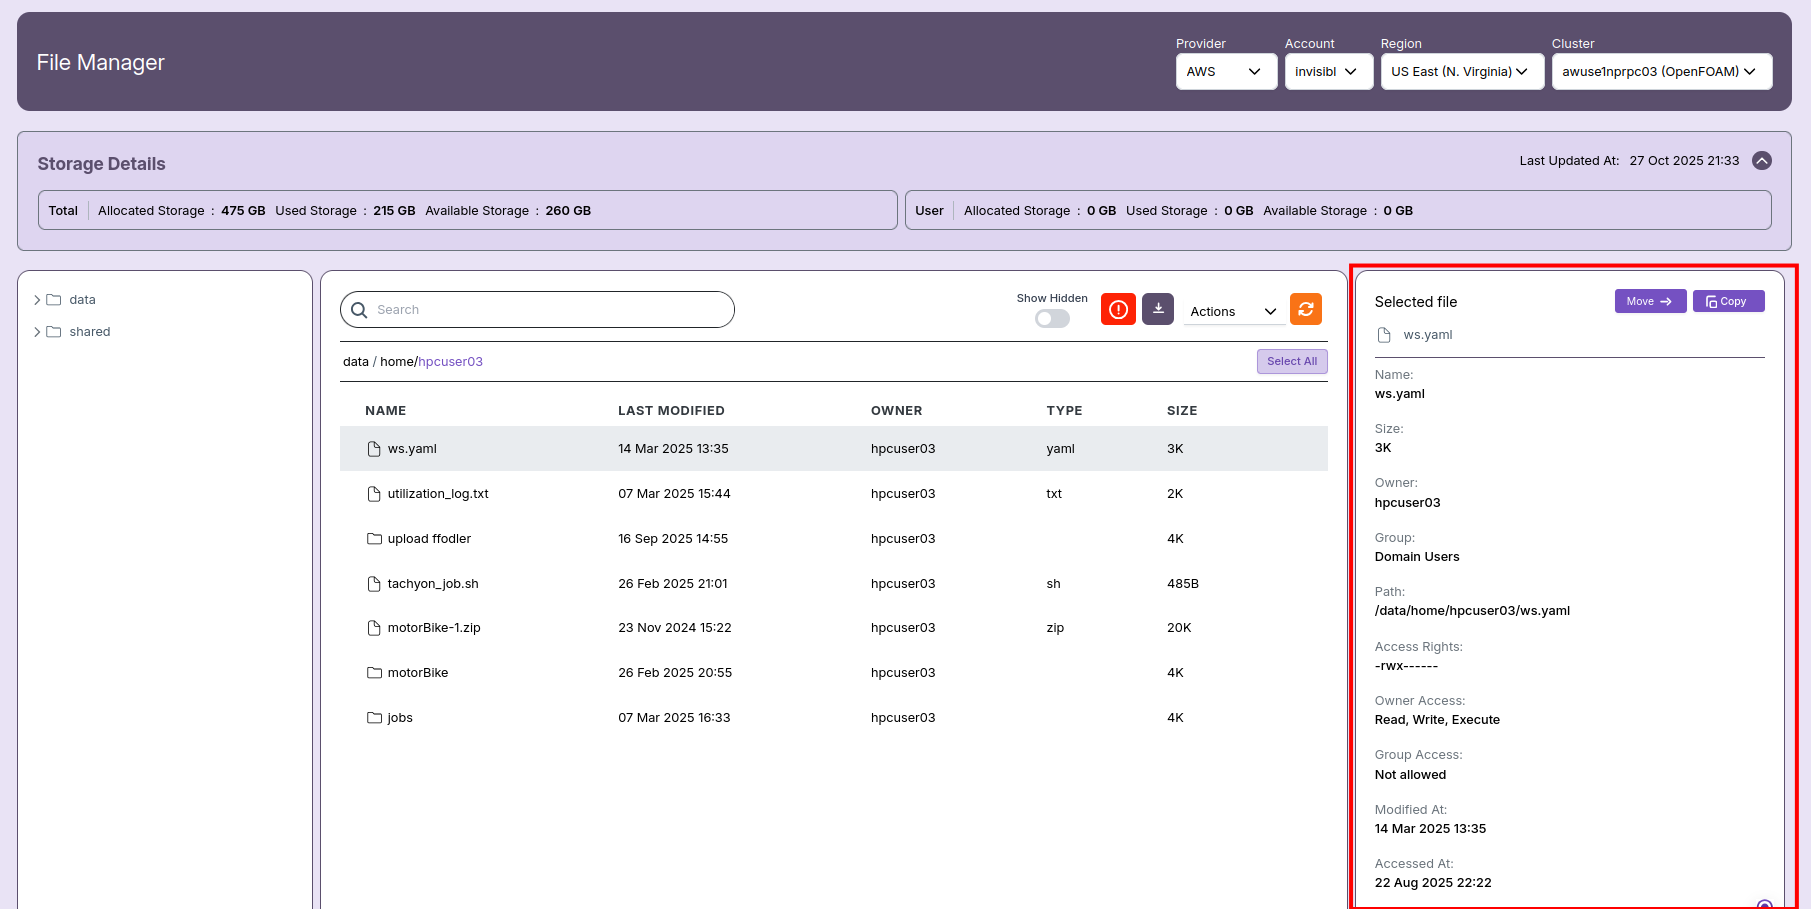The image size is (1811, 909).
Task: Select tachyon_job.sh file
Action: (433, 584)
